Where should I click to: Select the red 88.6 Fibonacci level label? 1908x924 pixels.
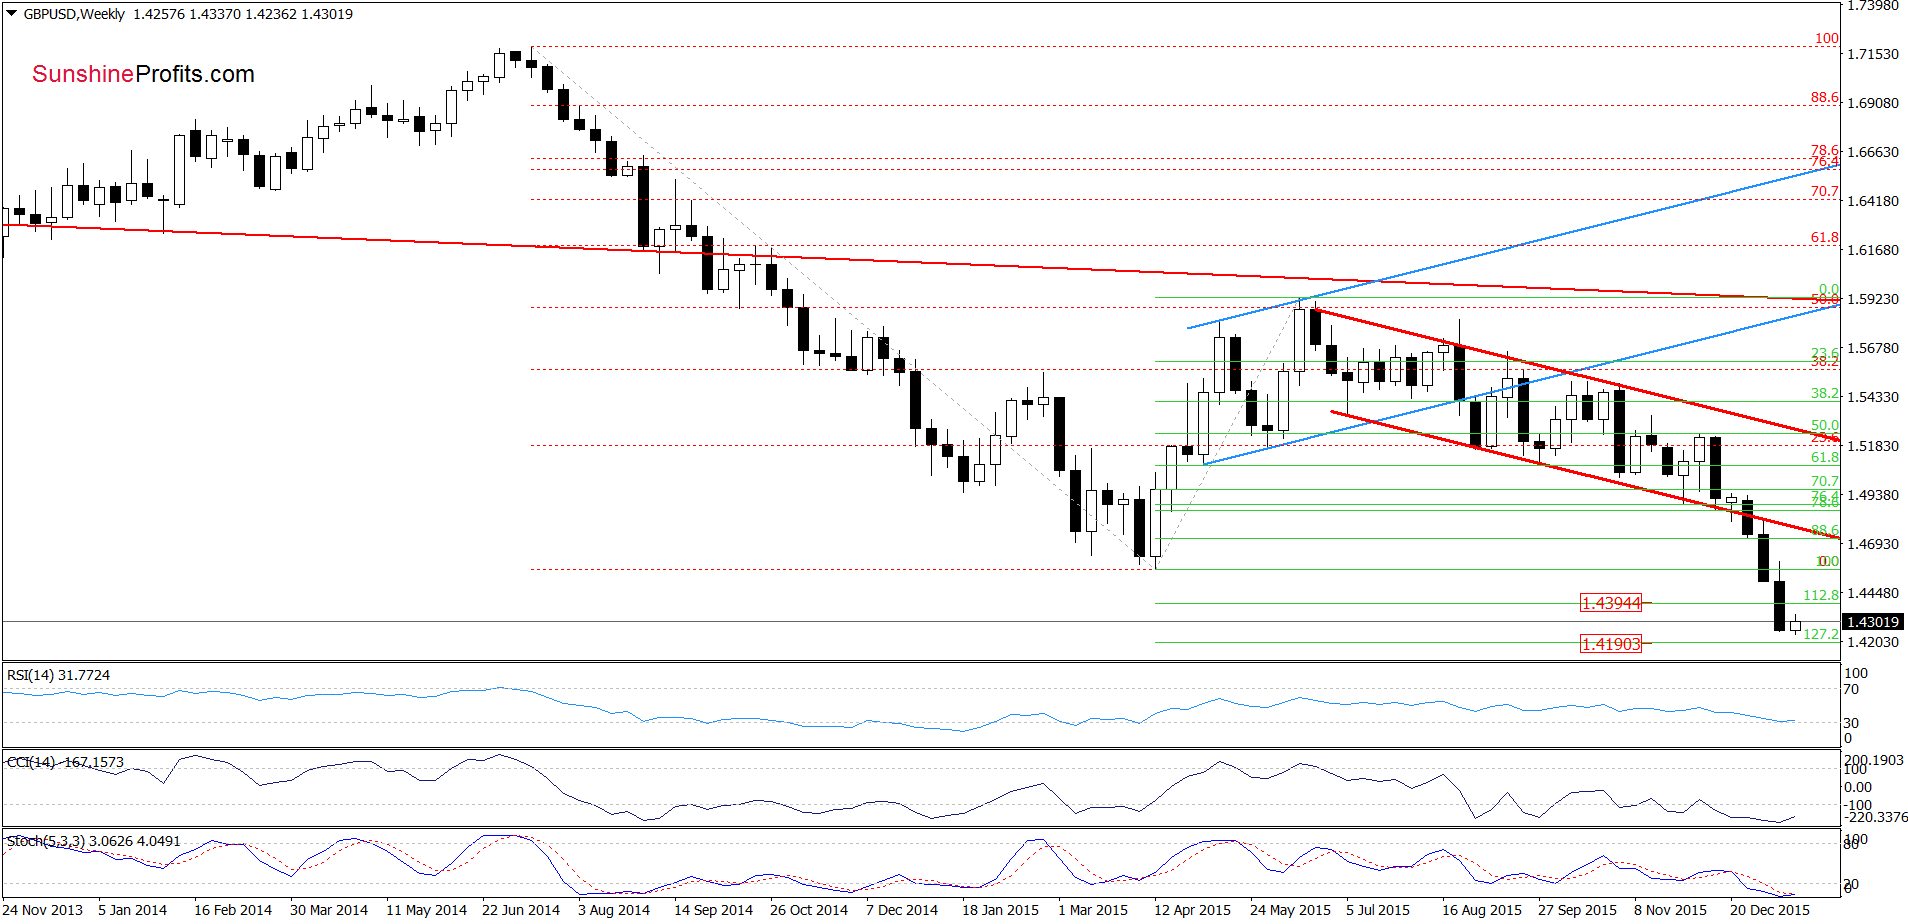(x=1824, y=97)
